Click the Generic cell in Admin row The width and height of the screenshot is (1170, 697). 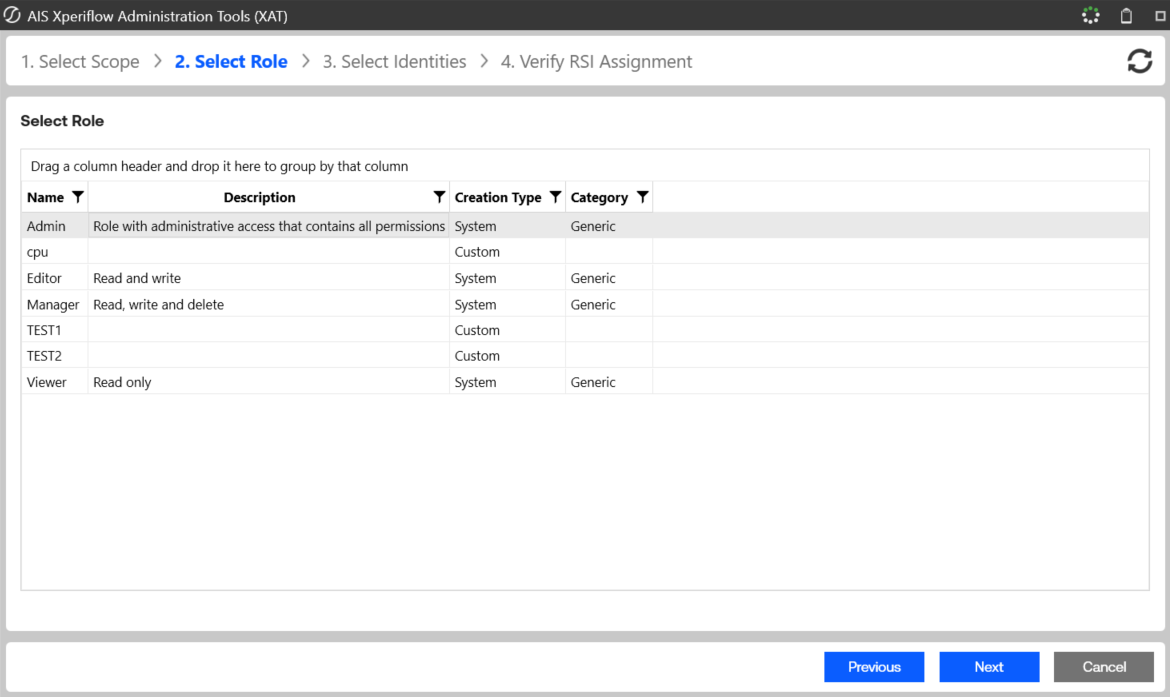(609, 225)
